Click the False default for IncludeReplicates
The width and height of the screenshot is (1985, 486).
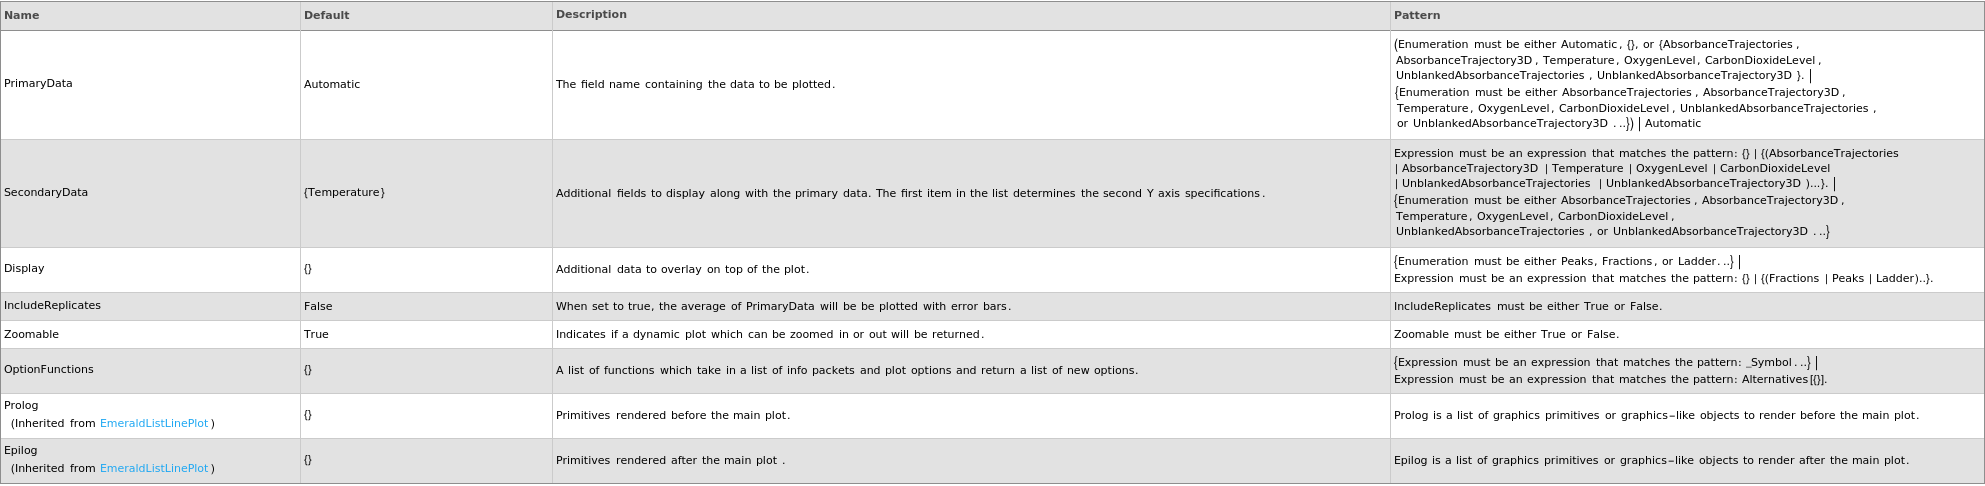pos(318,307)
